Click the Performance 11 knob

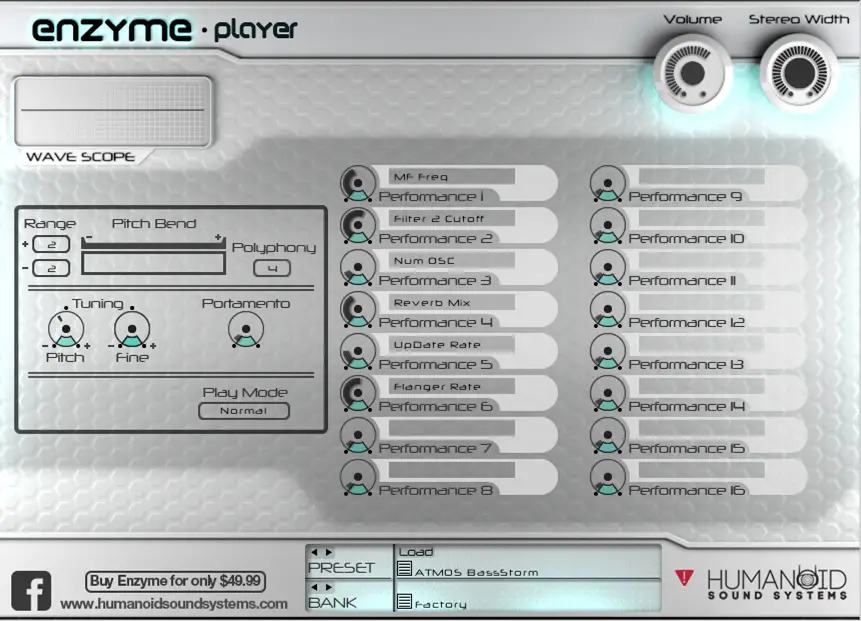click(608, 267)
